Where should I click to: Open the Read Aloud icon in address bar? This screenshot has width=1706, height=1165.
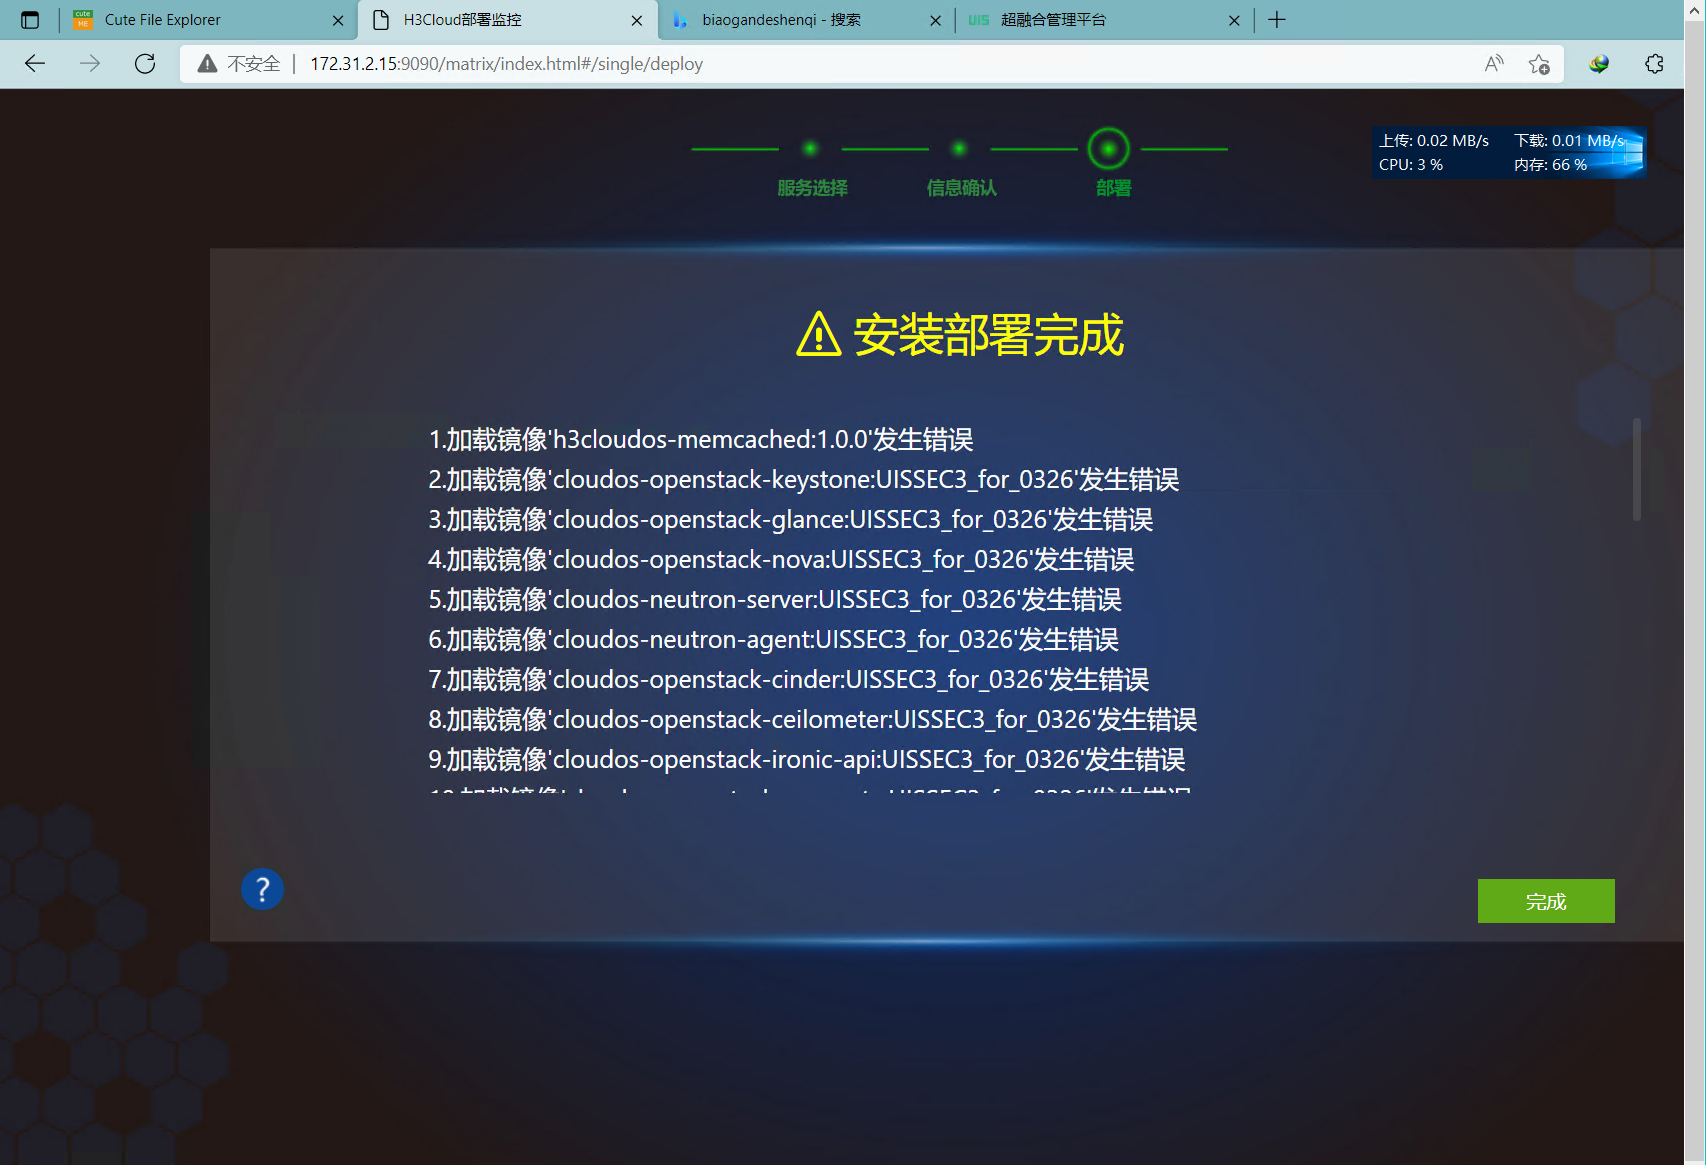(x=1494, y=64)
